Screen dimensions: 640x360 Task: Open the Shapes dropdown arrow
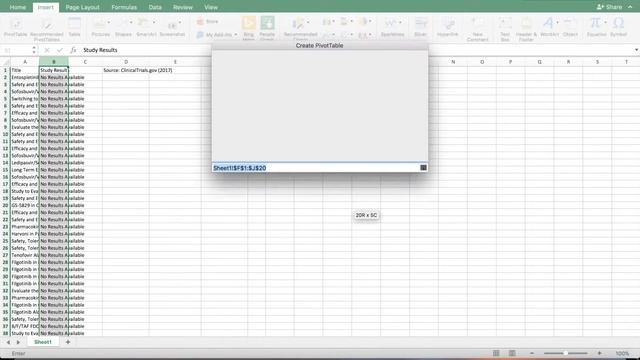[131, 22]
